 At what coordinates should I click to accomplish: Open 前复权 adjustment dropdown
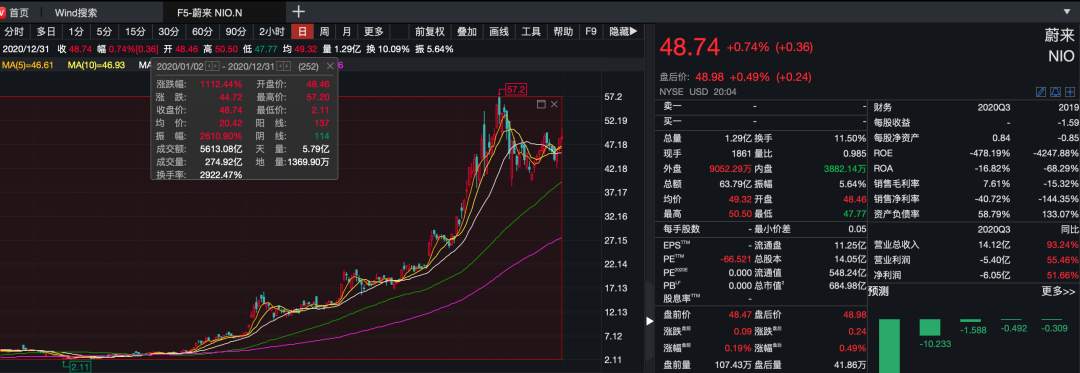point(430,32)
